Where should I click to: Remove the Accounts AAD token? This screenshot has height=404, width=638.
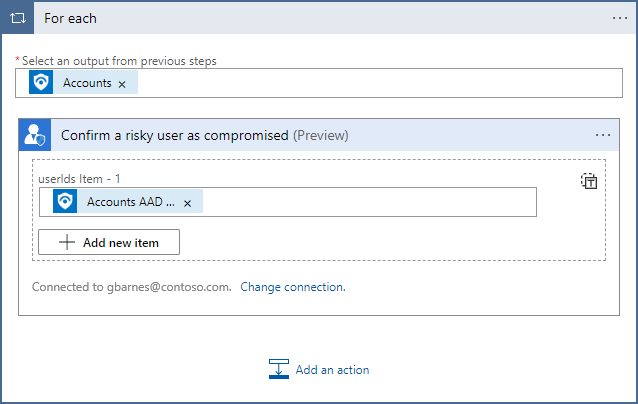(187, 202)
